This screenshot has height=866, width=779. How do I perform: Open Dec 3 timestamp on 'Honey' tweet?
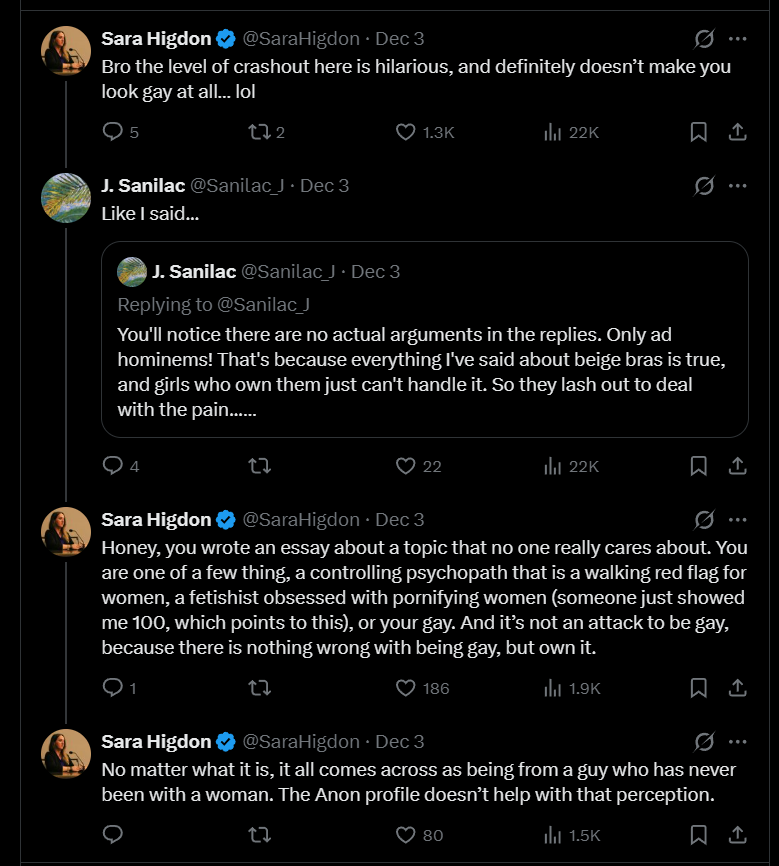(x=399, y=519)
